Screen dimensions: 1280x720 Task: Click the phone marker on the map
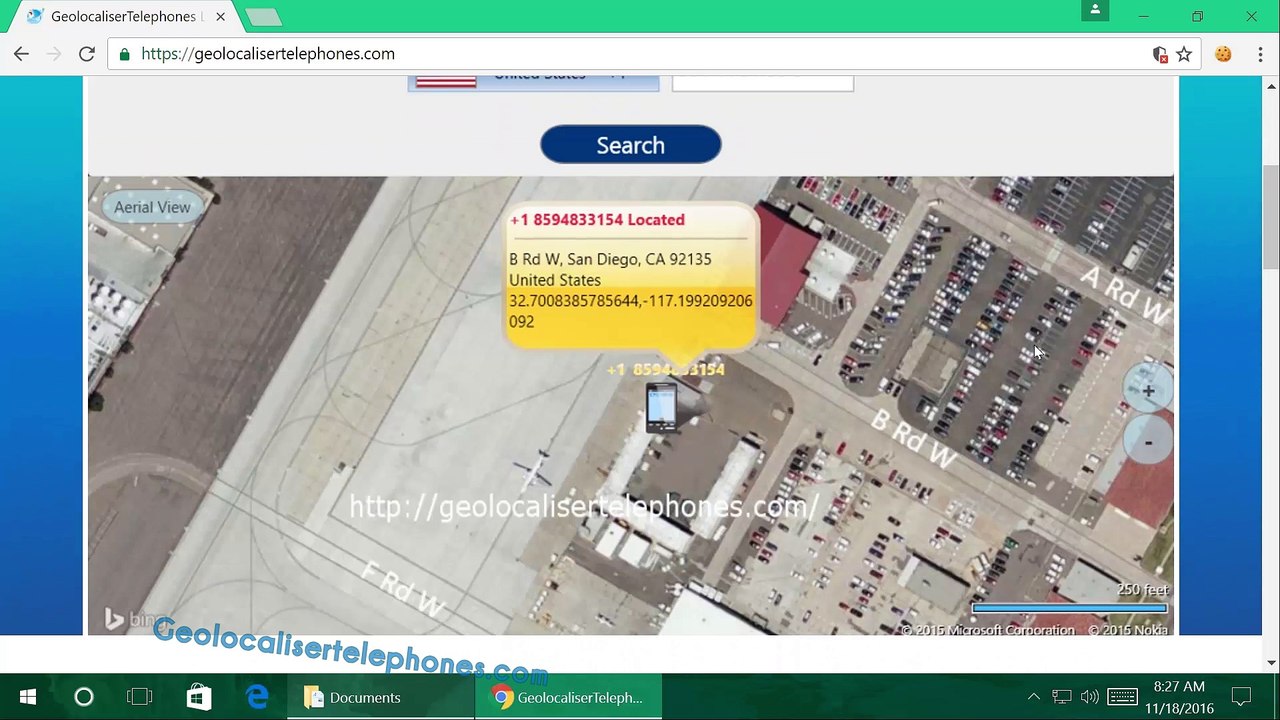(661, 408)
